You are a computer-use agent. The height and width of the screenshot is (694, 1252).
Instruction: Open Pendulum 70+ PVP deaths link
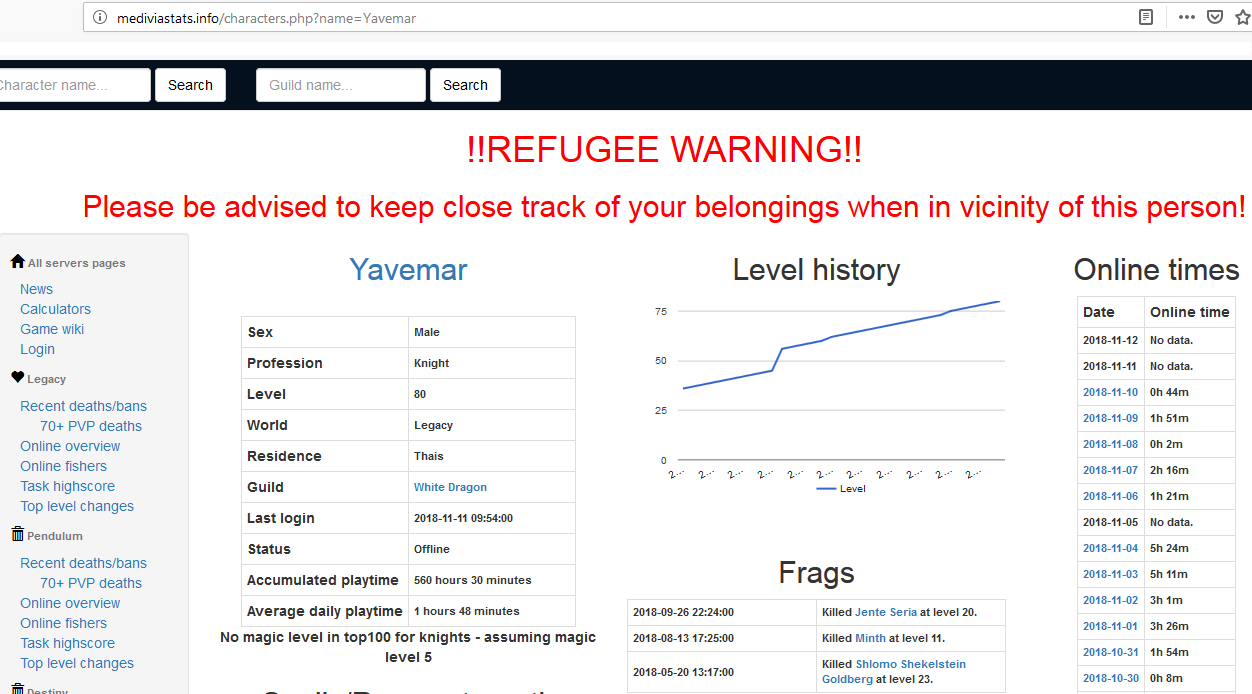[91, 583]
